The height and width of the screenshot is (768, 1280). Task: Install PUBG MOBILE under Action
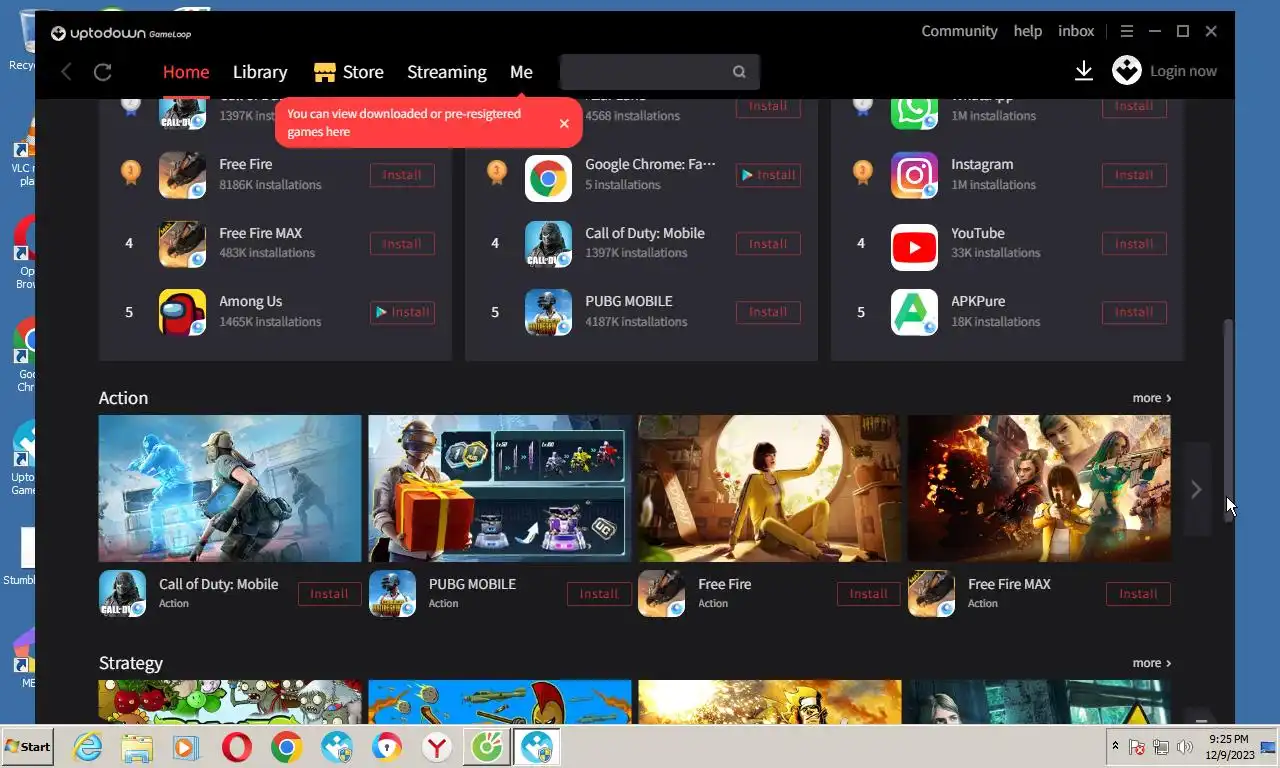pyautogui.click(x=599, y=594)
